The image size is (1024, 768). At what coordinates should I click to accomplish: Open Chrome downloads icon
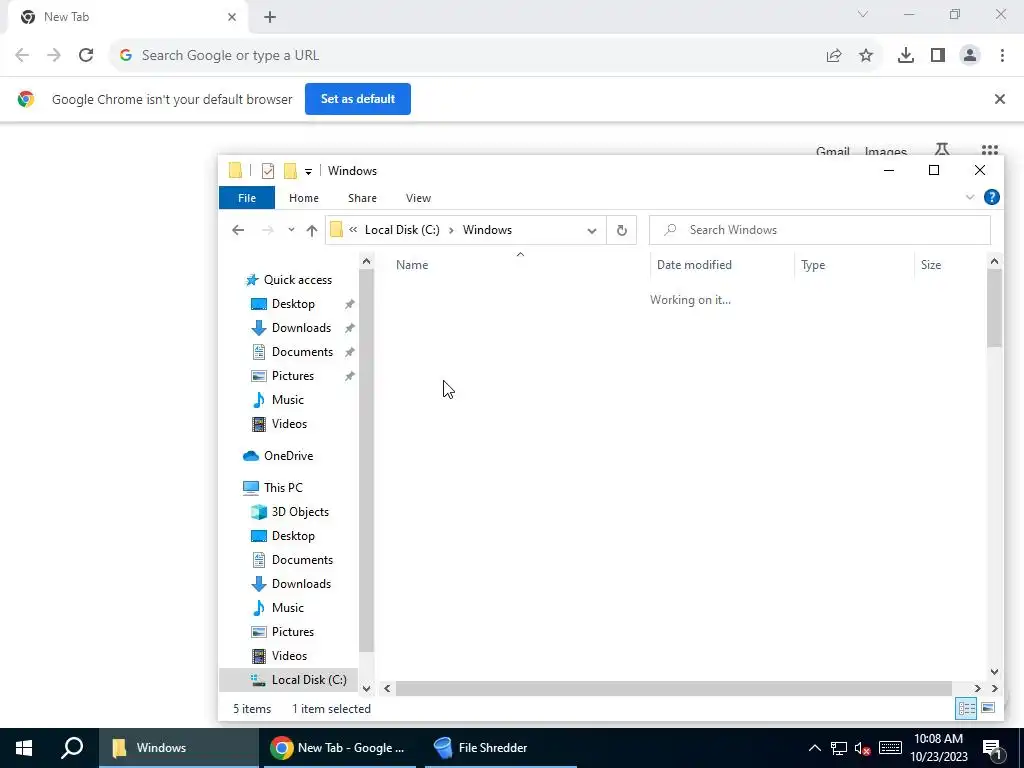click(x=906, y=56)
